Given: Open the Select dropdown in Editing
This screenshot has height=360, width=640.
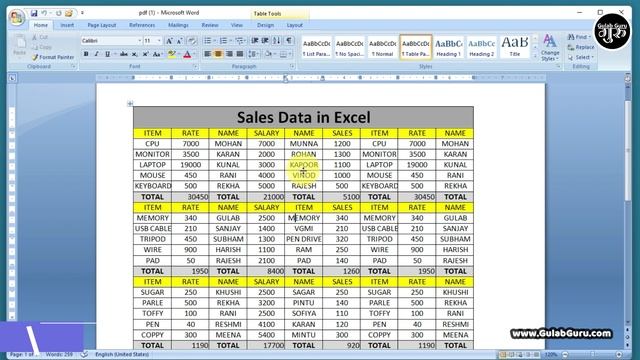Looking at the screenshot, I should coord(581,58).
